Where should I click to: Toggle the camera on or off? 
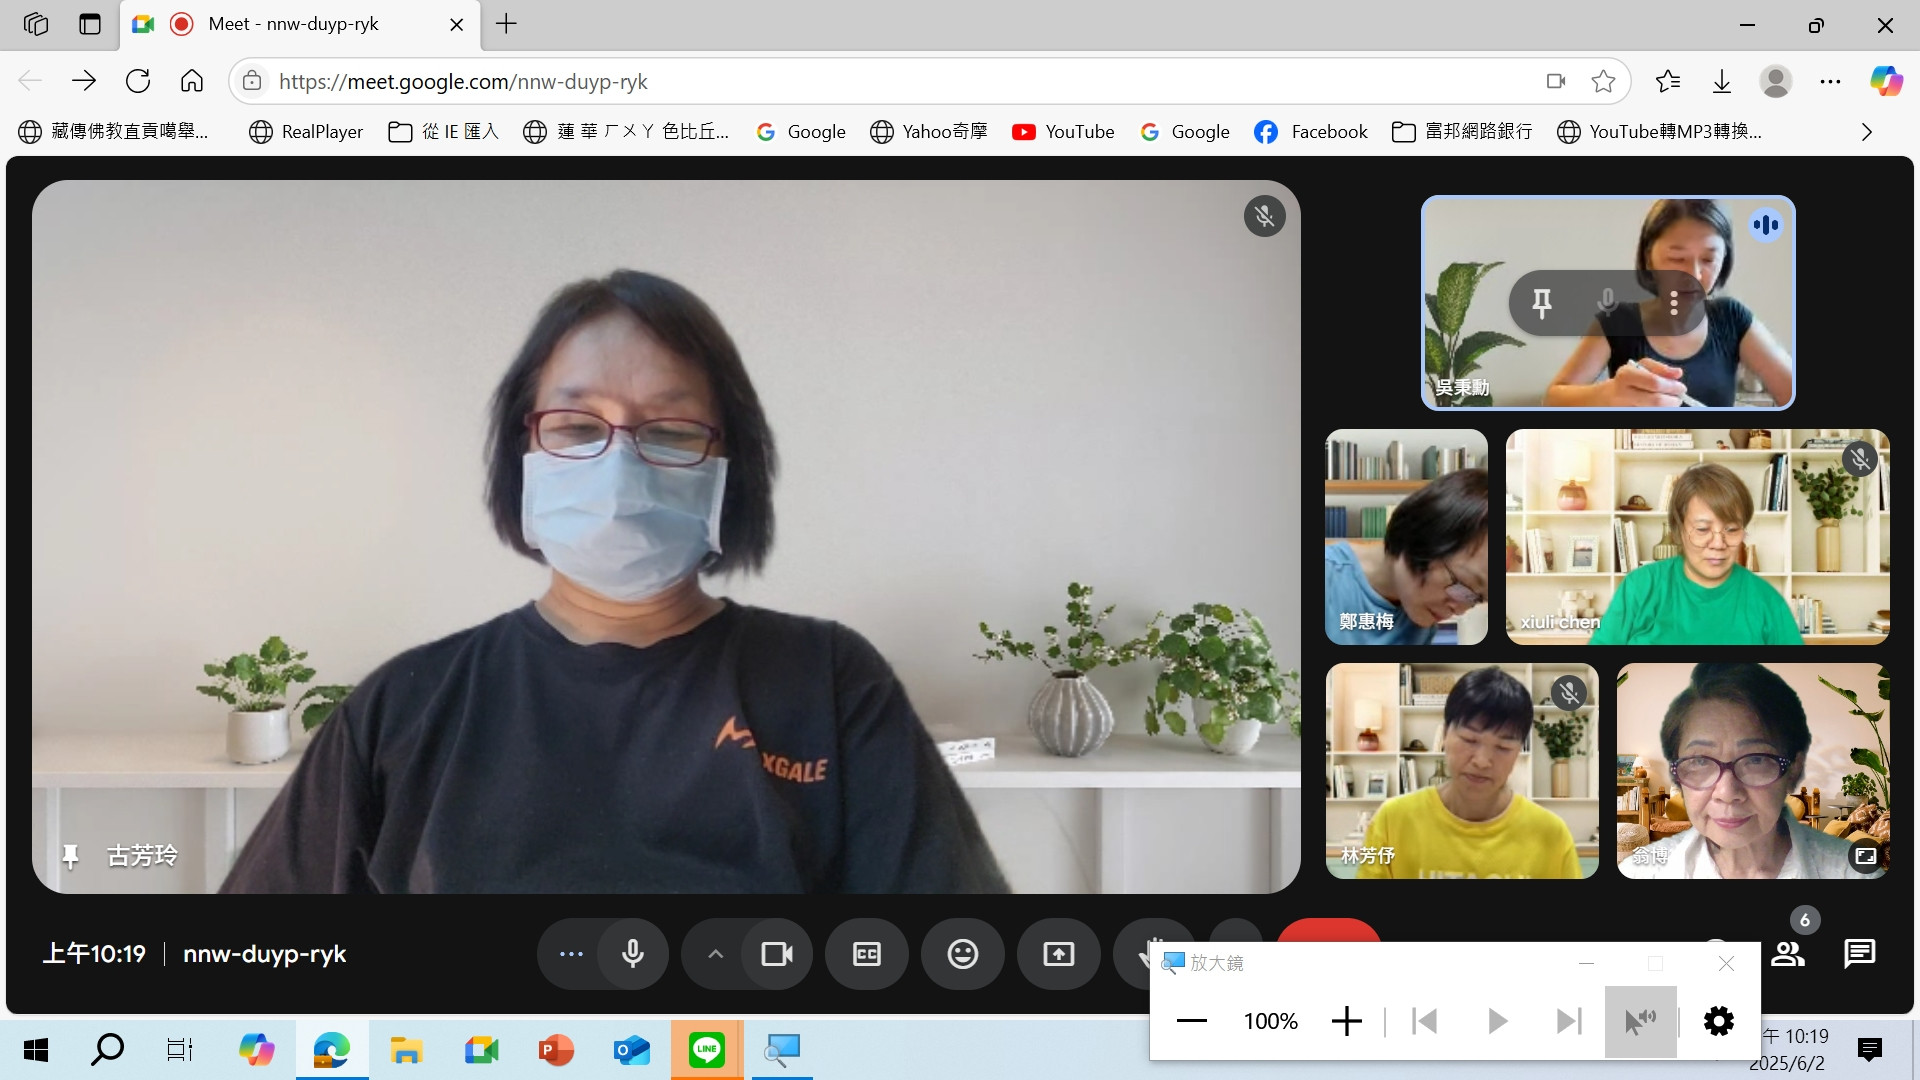[x=776, y=954]
